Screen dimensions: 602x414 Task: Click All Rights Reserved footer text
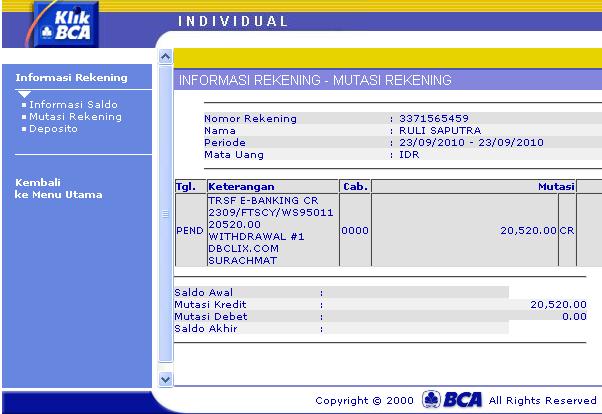[x=542, y=401]
